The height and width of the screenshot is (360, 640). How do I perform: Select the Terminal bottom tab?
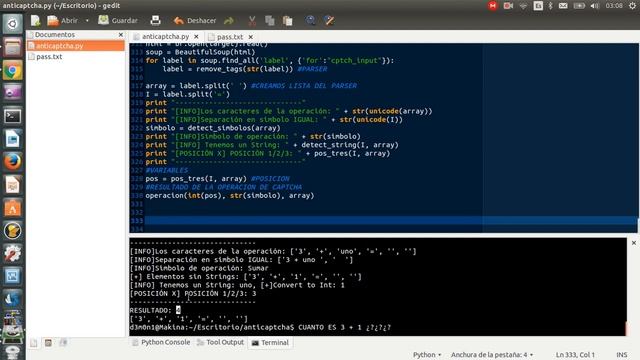click(x=270, y=343)
